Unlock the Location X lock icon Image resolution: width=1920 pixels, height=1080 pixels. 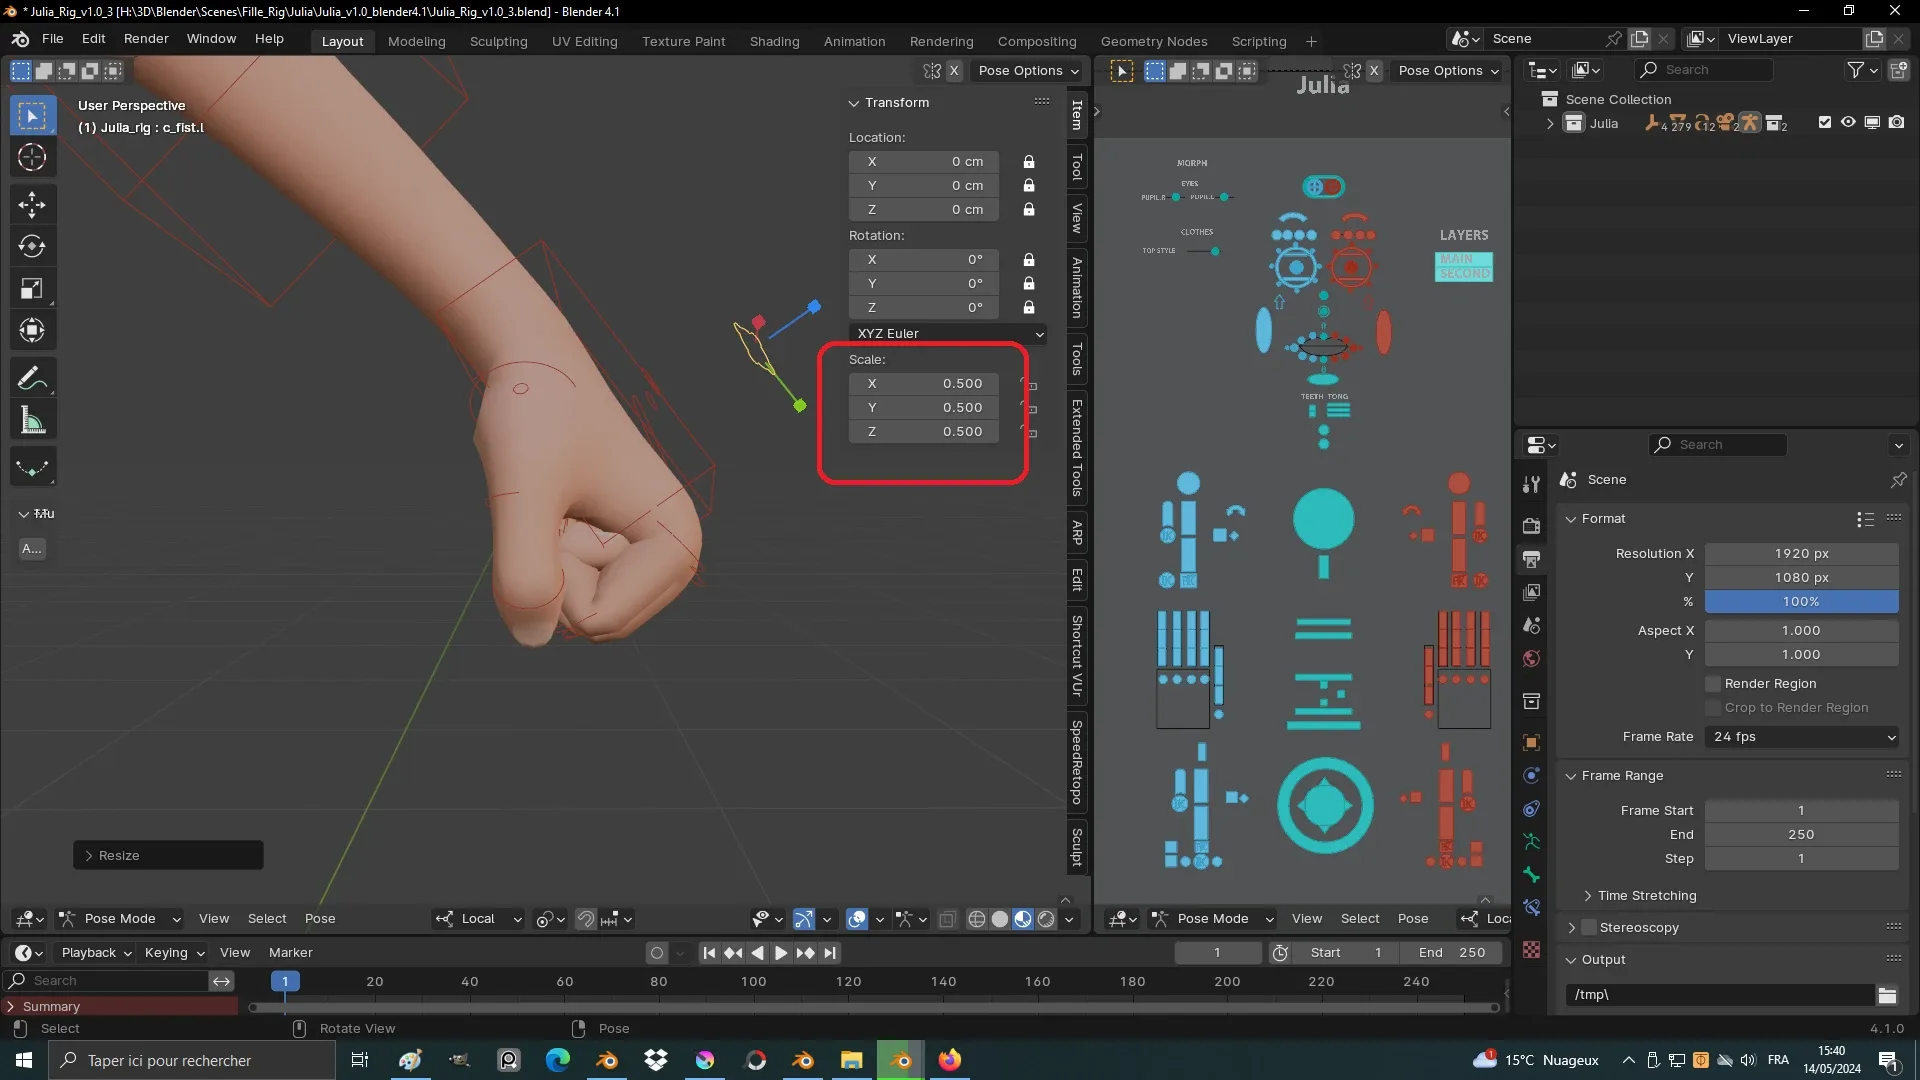point(1029,162)
